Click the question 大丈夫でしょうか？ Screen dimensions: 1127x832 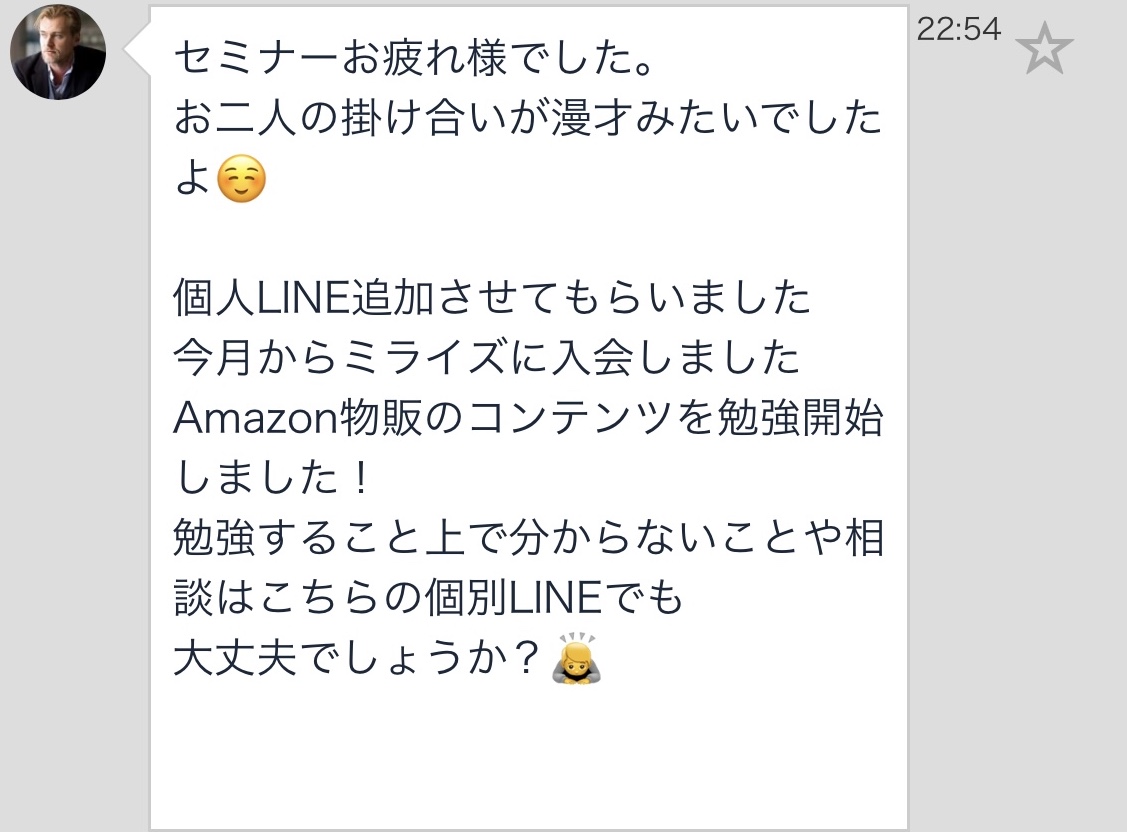pyautogui.click(x=356, y=657)
